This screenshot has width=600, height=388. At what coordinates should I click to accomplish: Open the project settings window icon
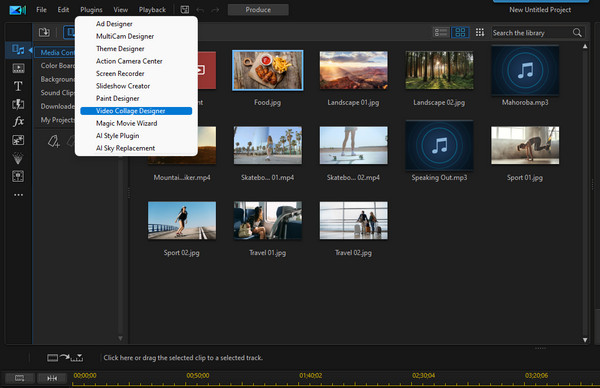tap(184, 10)
